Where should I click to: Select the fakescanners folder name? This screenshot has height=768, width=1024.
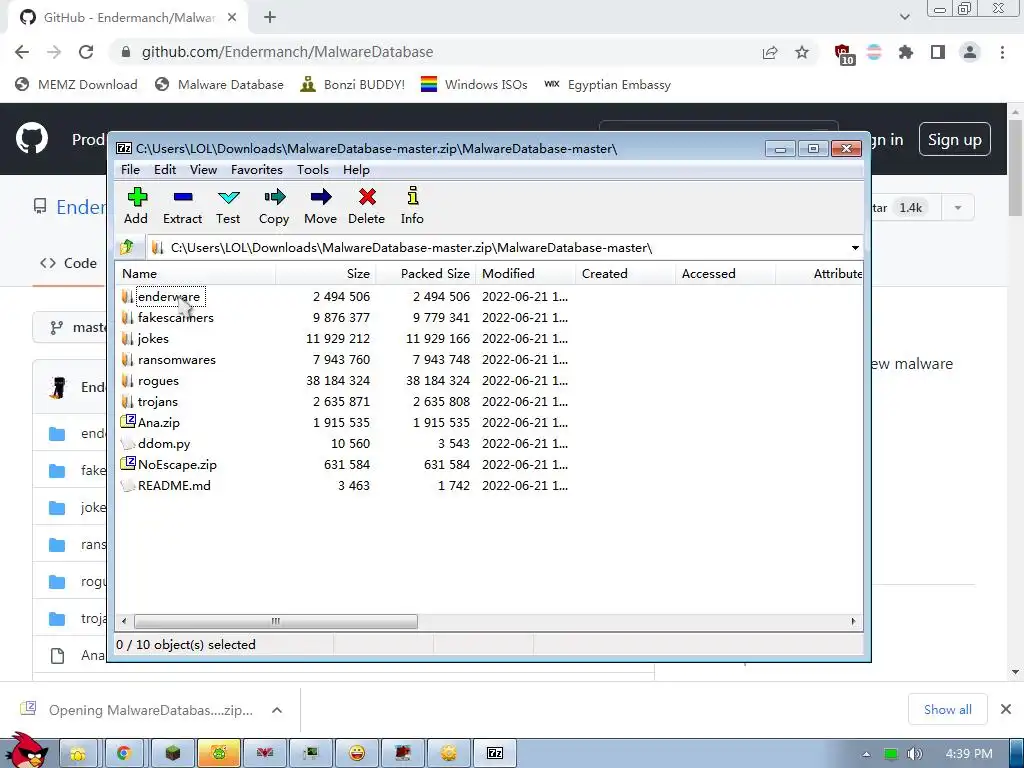[176, 317]
